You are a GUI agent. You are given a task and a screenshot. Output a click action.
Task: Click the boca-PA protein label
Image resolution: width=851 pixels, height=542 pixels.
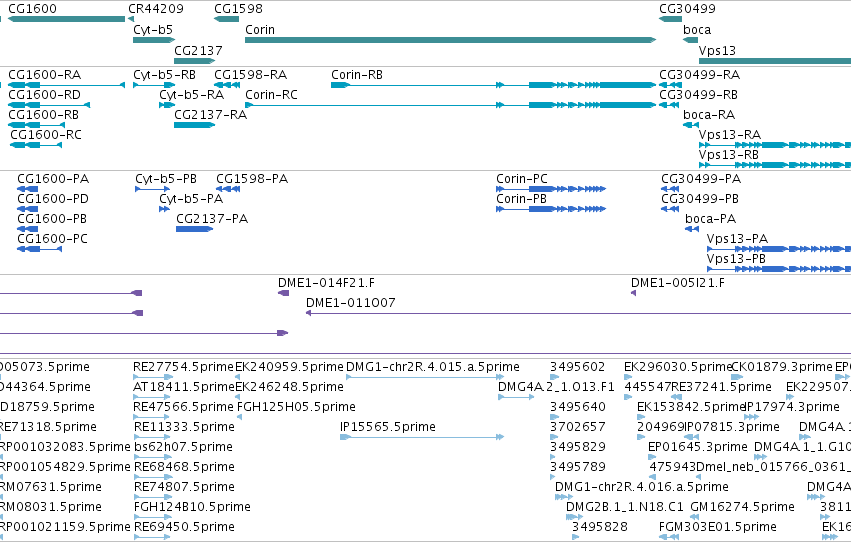[x=710, y=219]
